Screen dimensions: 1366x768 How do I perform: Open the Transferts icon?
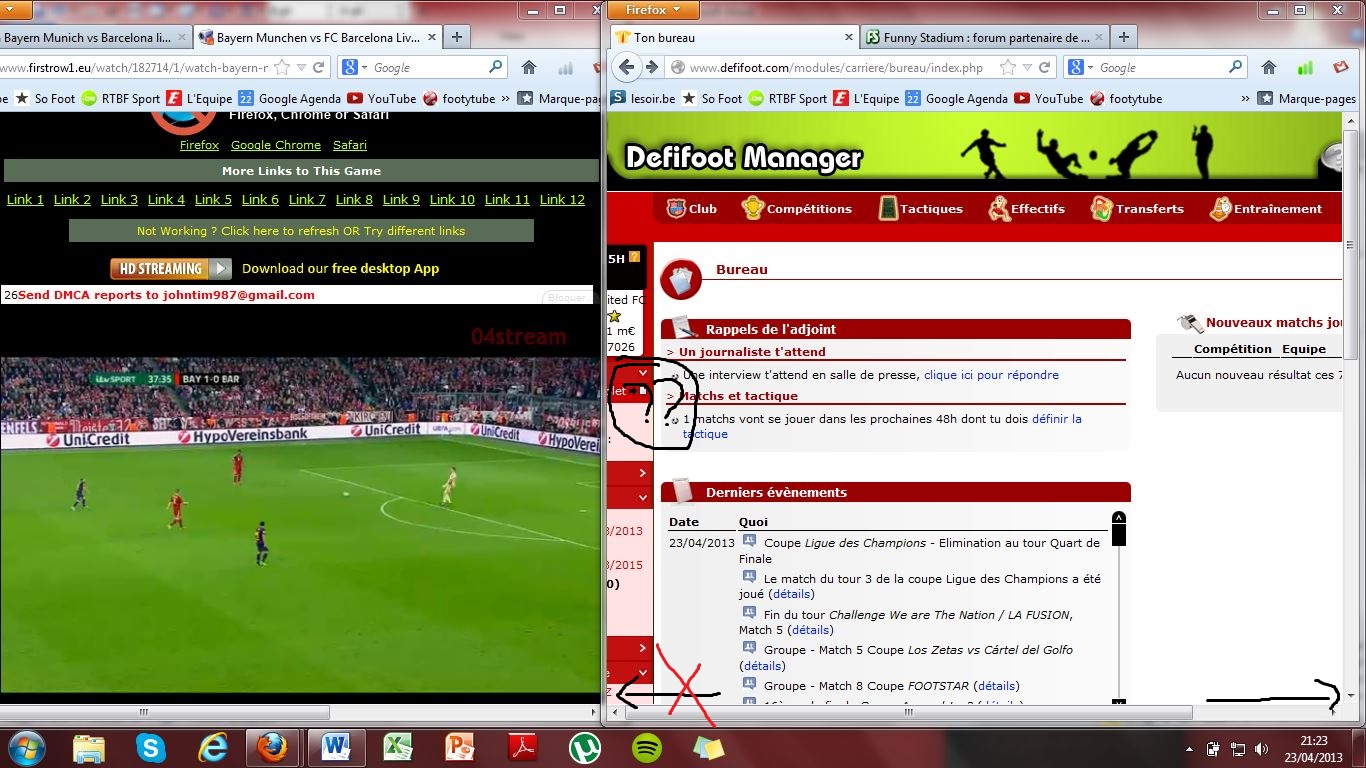pyautogui.click(x=1102, y=209)
